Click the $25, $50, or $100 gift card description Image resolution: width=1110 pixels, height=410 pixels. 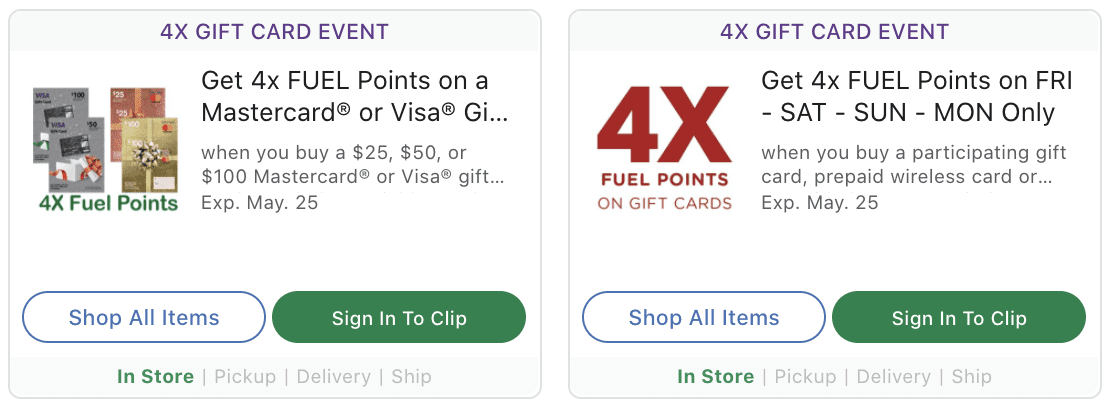pyautogui.click(x=352, y=165)
